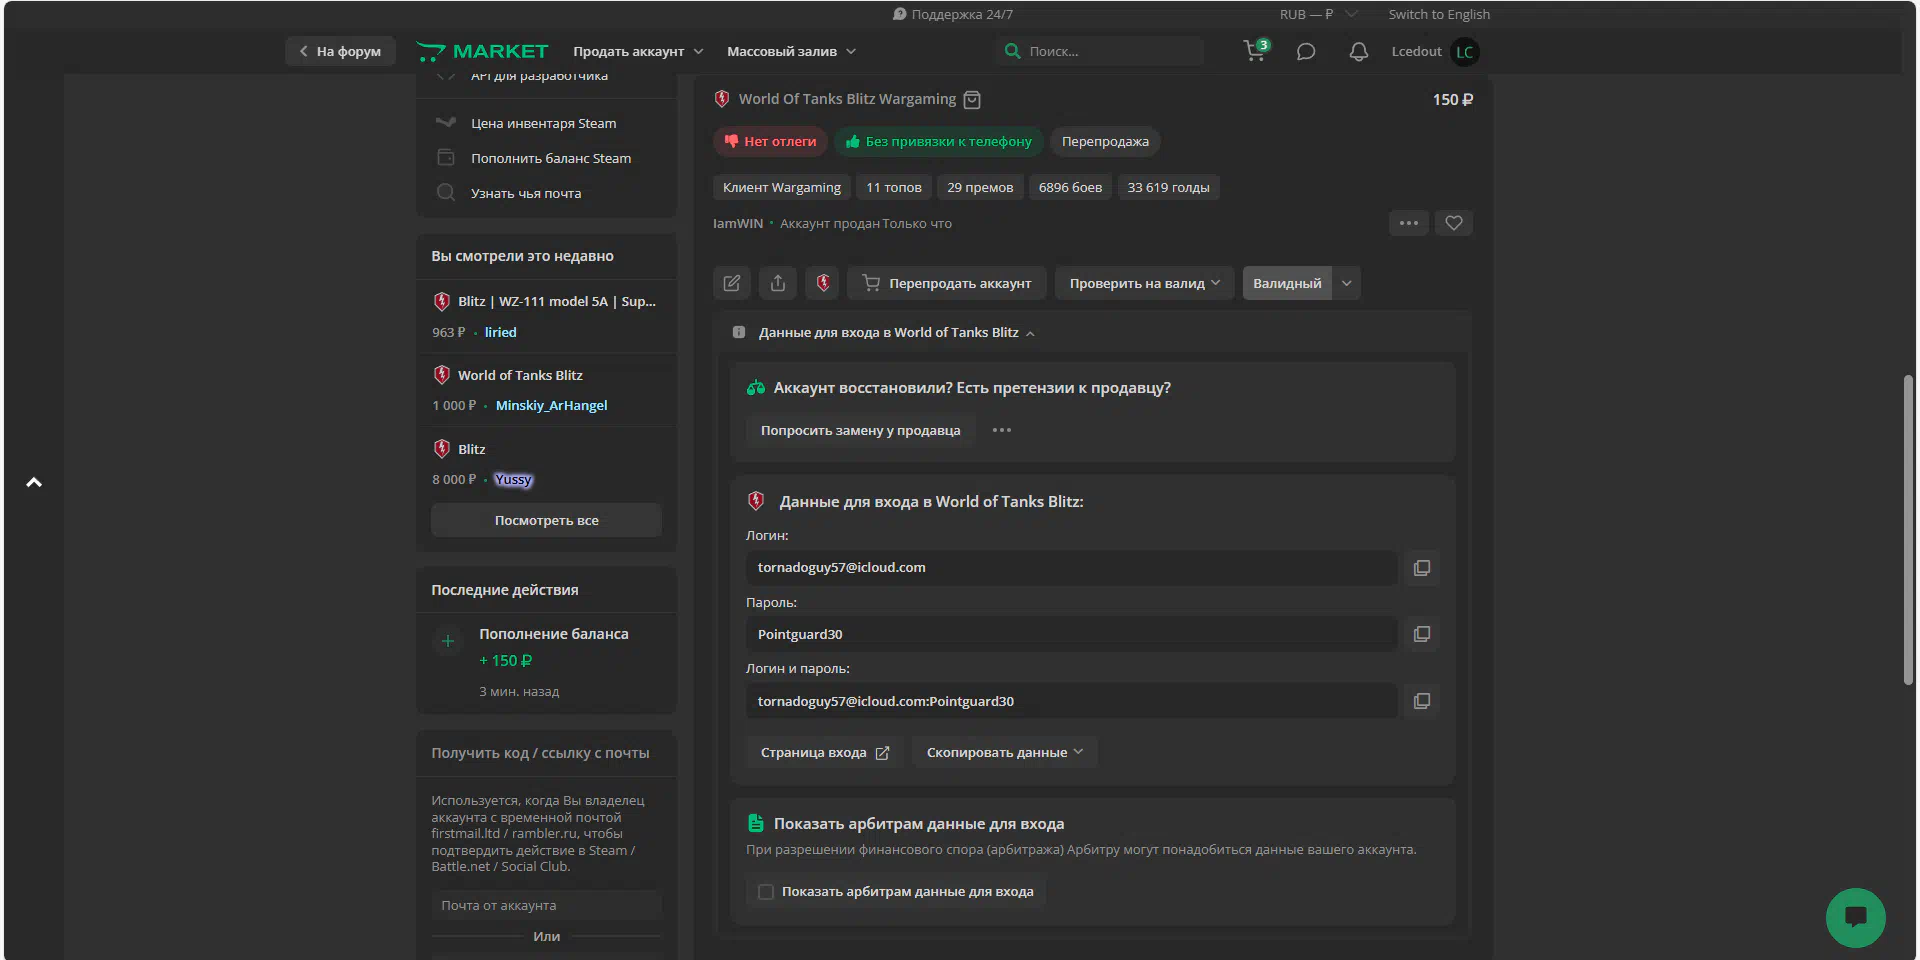
Task: Add account to favorites heart icon
Action: [1454, 223]
